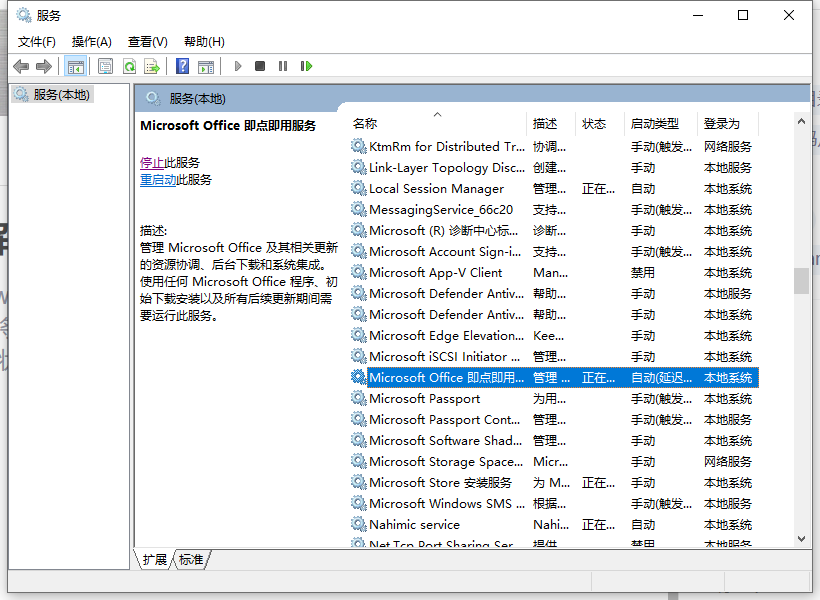The image size is (820, 600).
Task: Select the Nahimic service row name
Action: click(414, 525)
